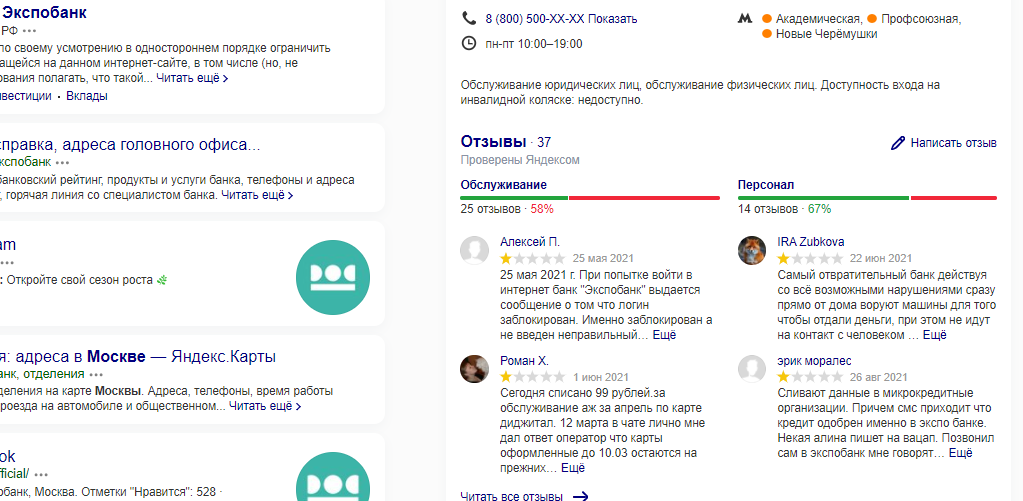This screenshot has width=1023, height=501.
Task: Expand Алексей П. review with Ещё
Action: tap(664, 335)
